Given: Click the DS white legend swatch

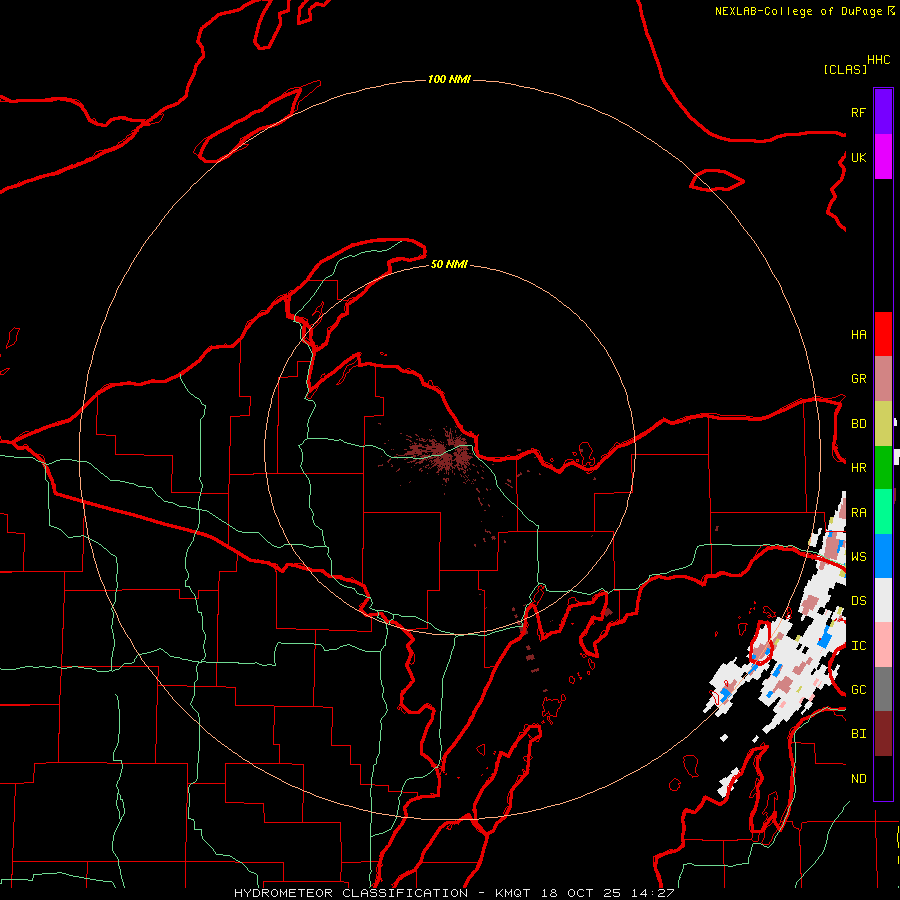Looking at the screenshot, I should [883, 600].
